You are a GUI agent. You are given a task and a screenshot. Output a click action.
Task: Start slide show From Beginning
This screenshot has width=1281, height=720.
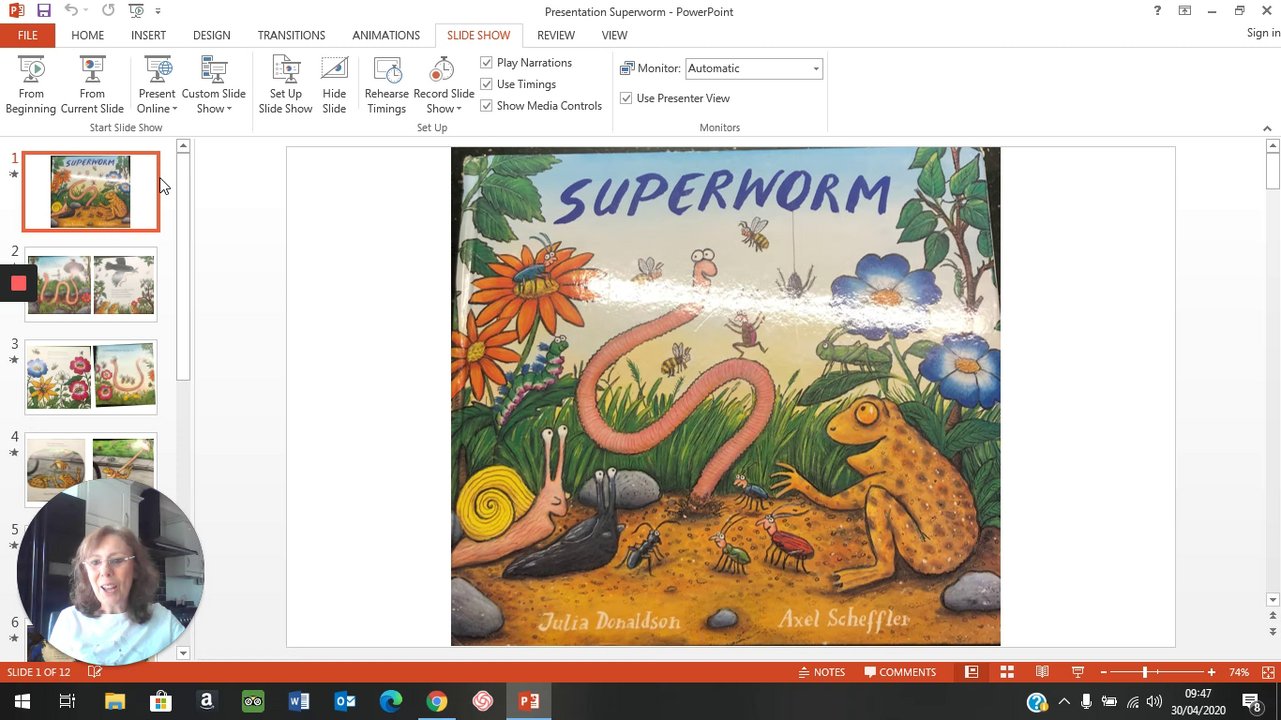pyautogui.click(x=31, y=85)
